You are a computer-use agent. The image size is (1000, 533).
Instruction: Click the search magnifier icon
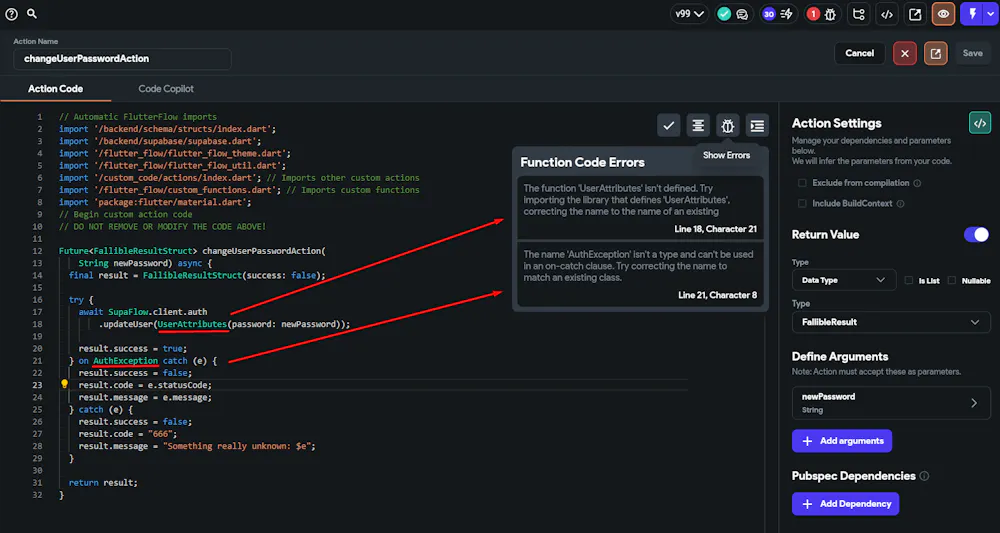(32, 13)
